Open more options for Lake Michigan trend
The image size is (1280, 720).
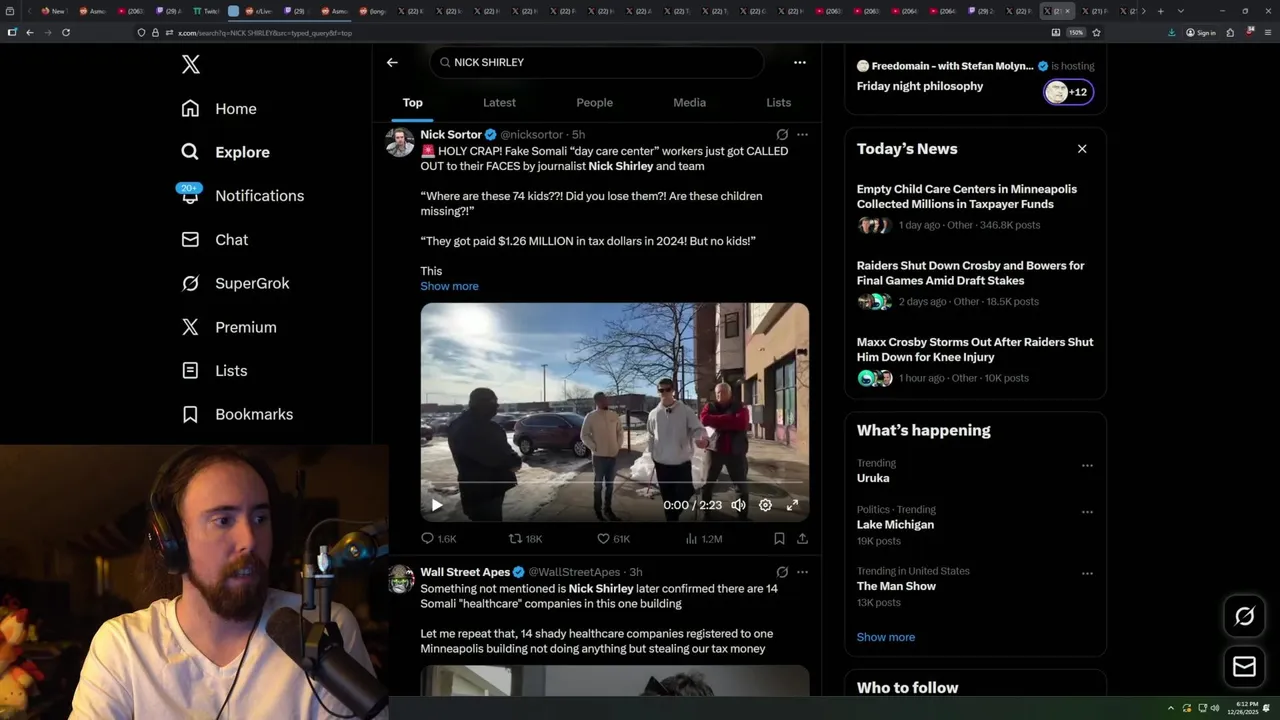click(1087, 512)
